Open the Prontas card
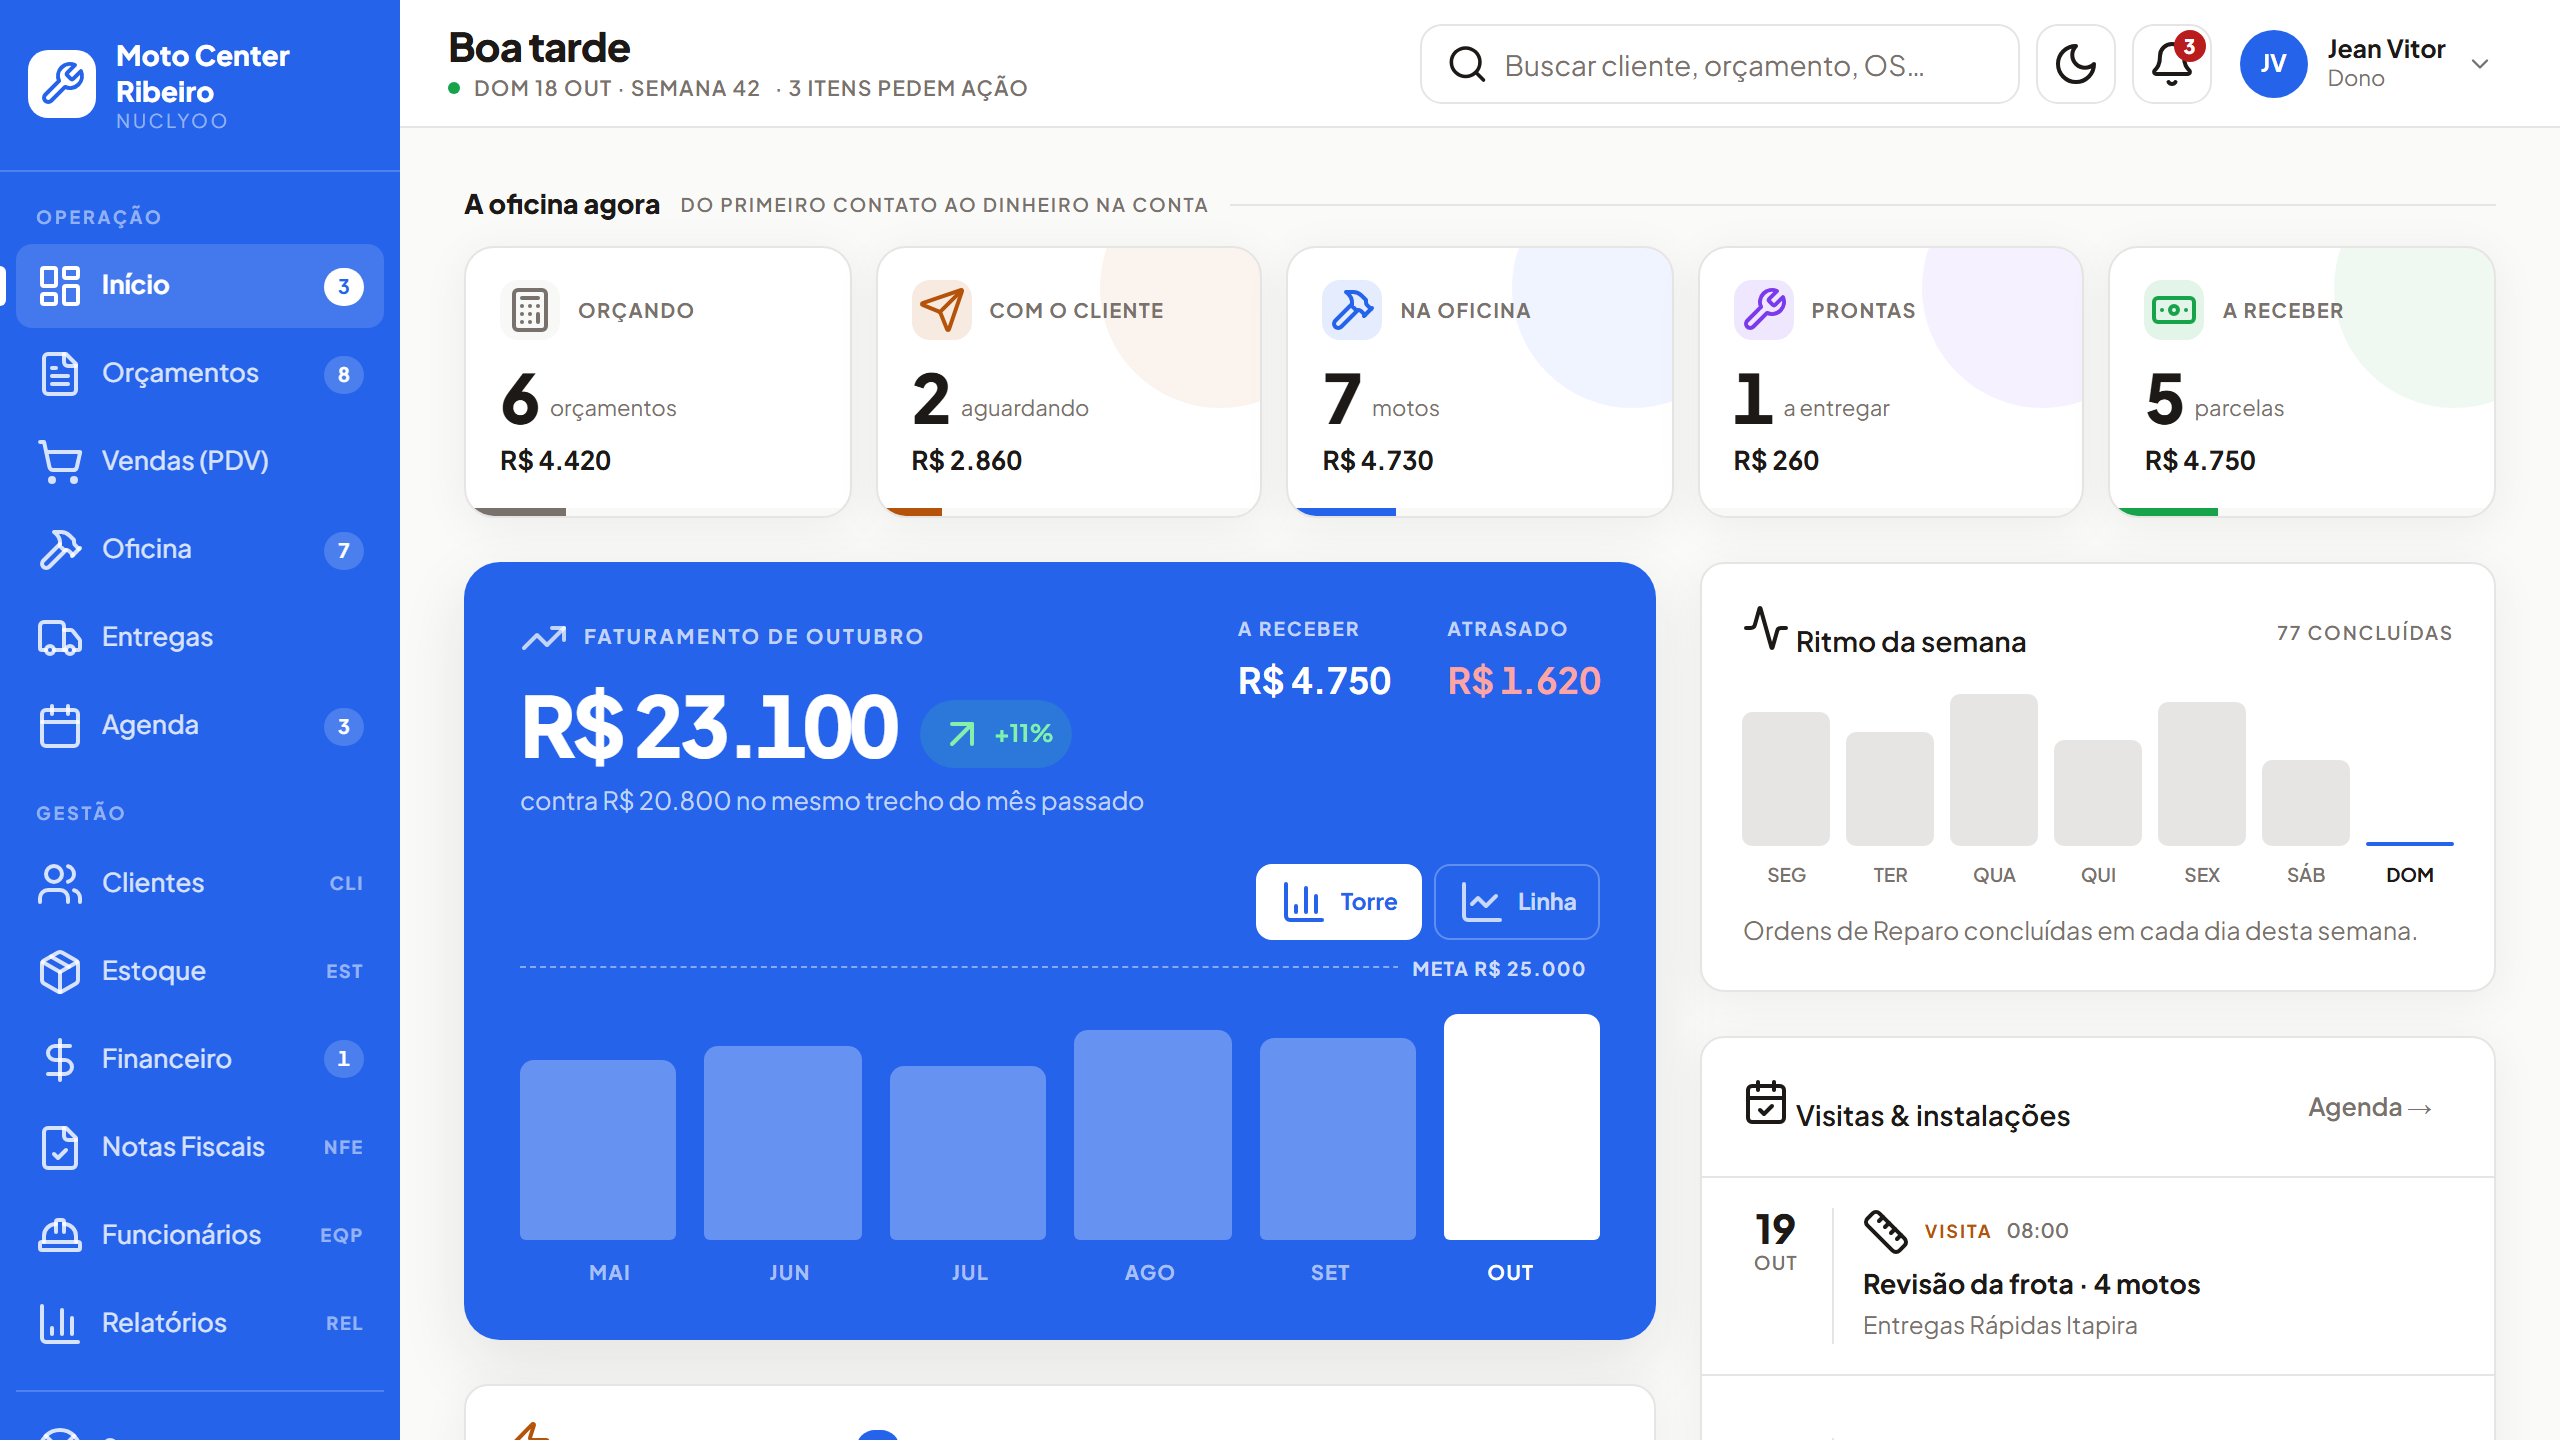Viewport: 2560px width, 1440px height. coord(1891,382)
